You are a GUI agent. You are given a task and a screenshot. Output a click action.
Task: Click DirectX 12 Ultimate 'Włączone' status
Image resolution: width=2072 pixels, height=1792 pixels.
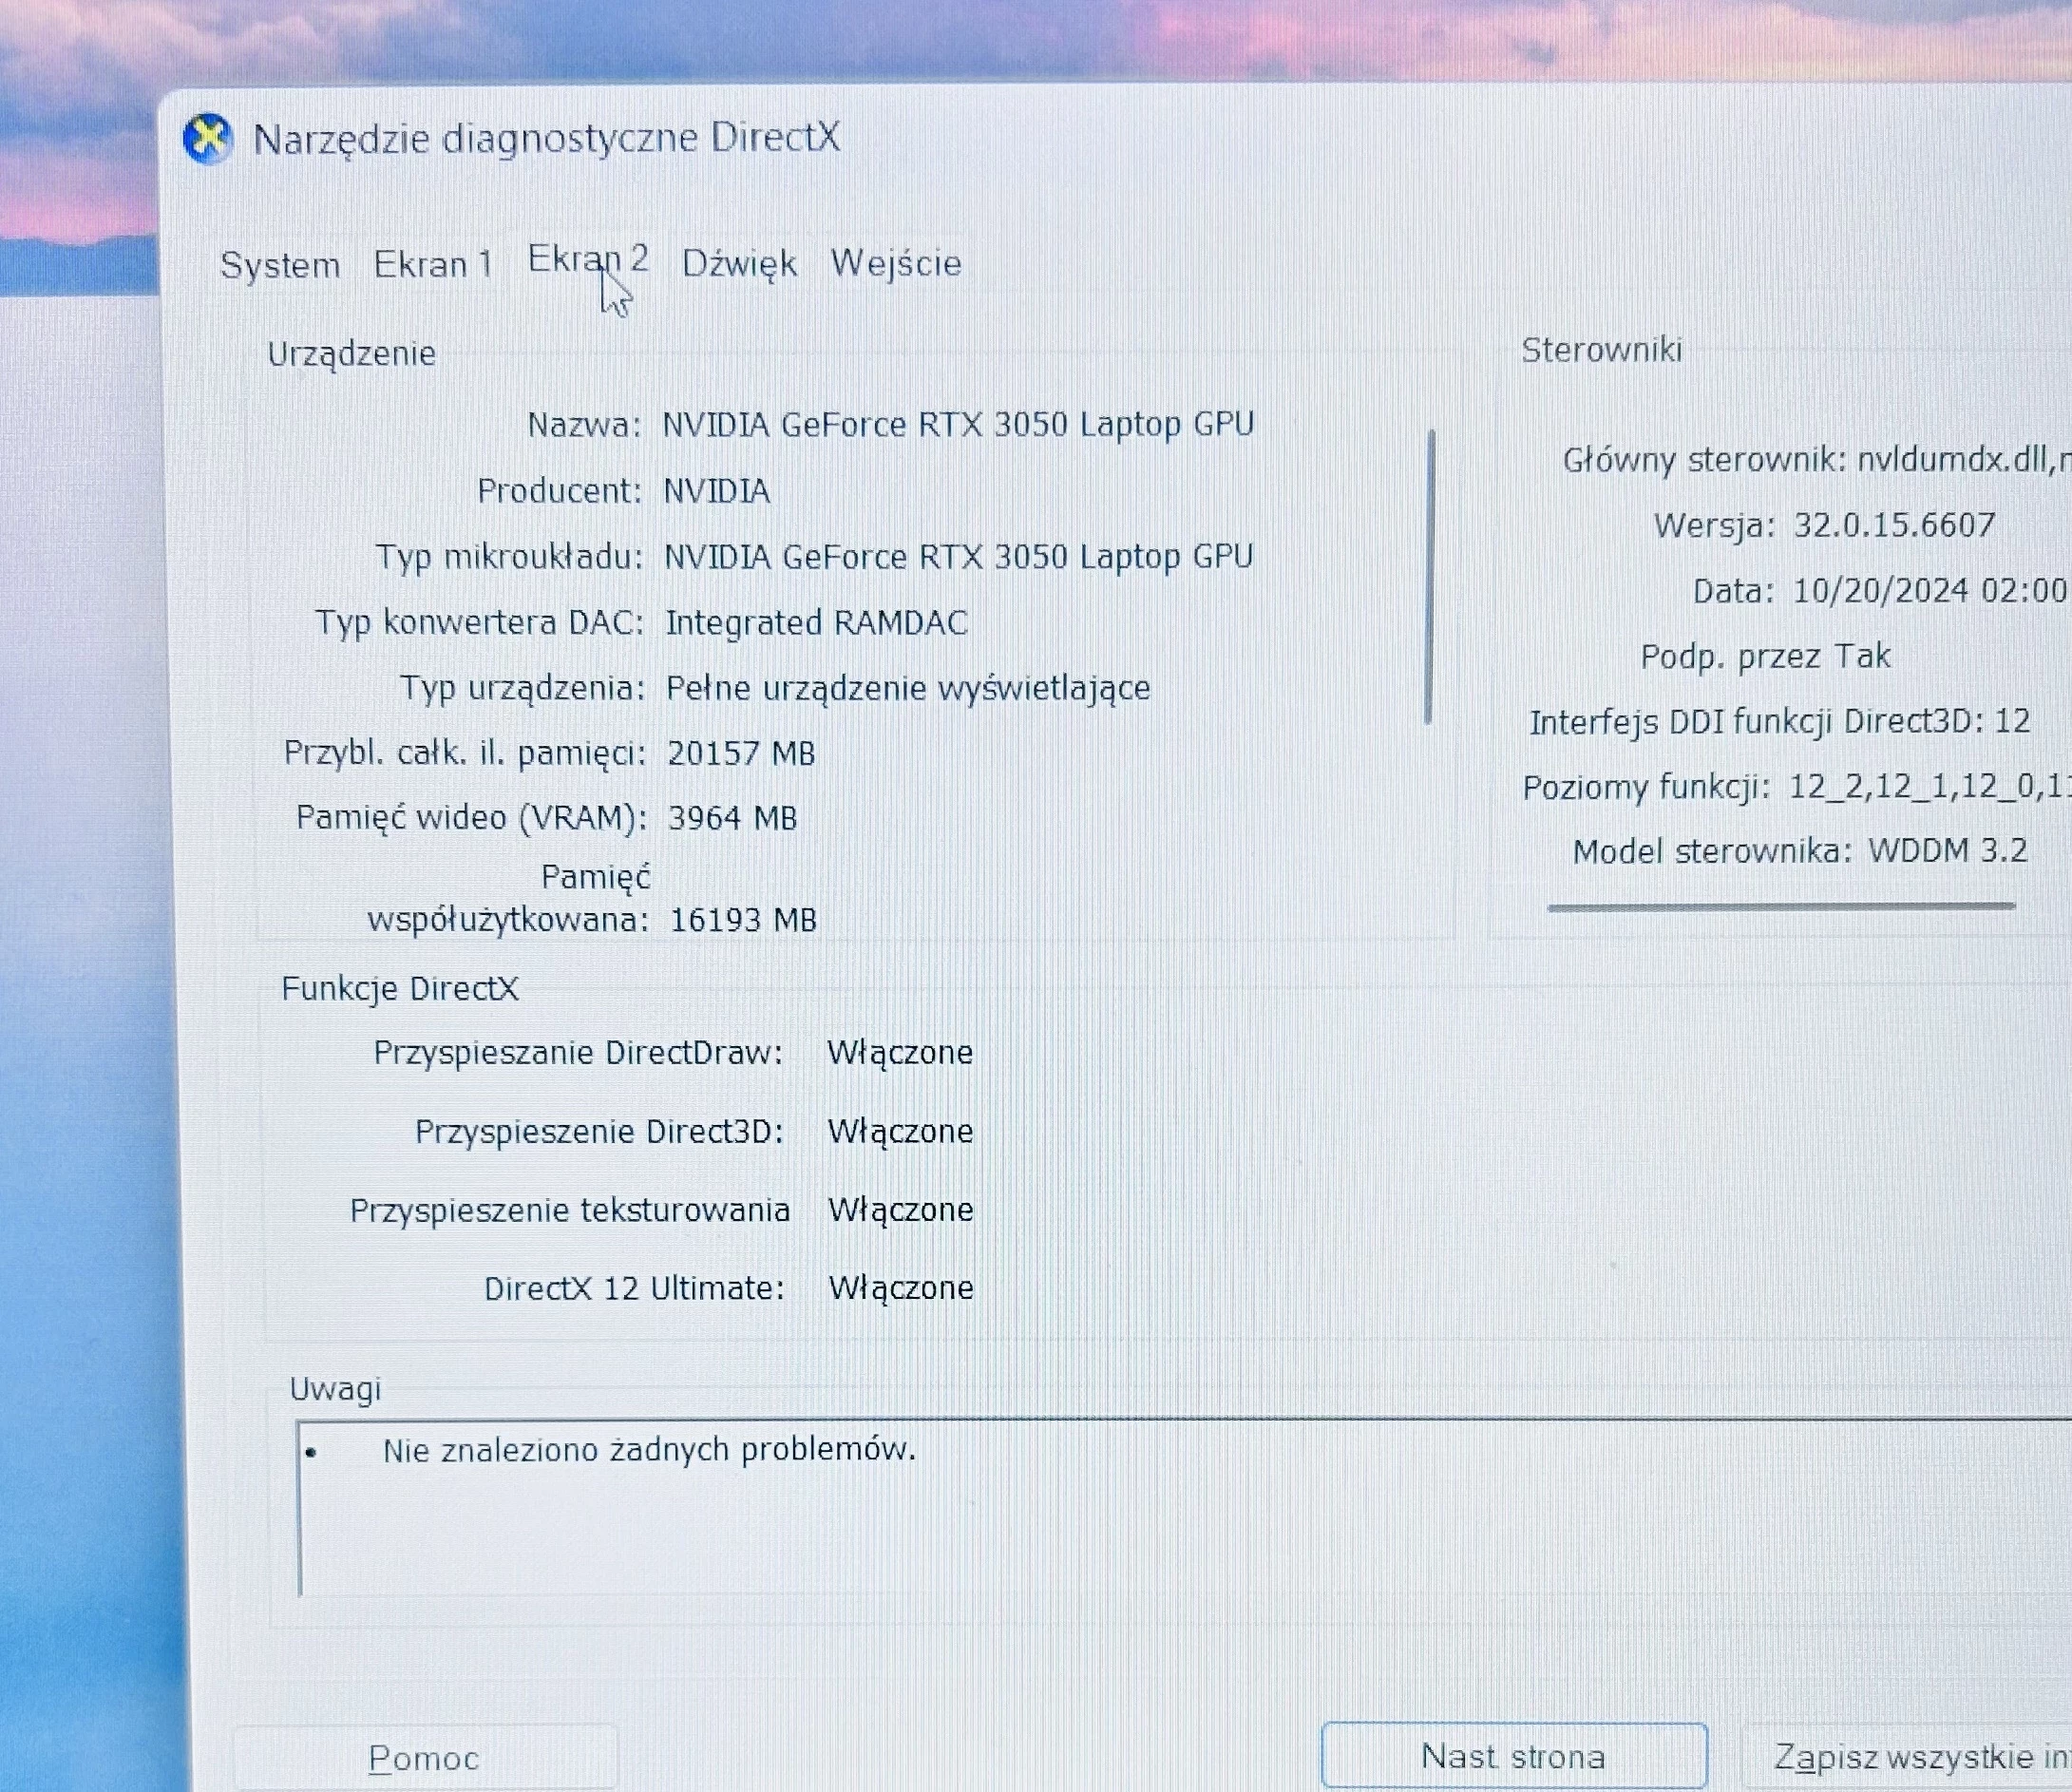(901, 1288)
